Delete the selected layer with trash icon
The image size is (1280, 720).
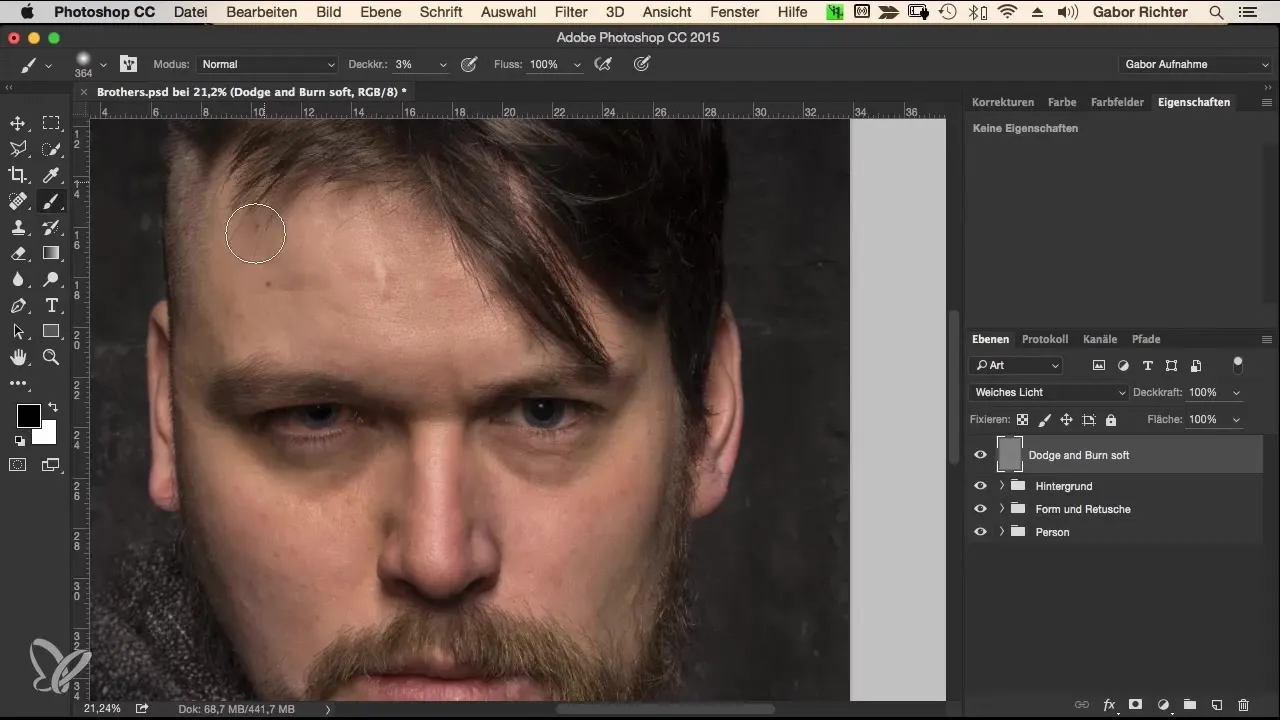pyautogui.click(x=1243, y=705)
